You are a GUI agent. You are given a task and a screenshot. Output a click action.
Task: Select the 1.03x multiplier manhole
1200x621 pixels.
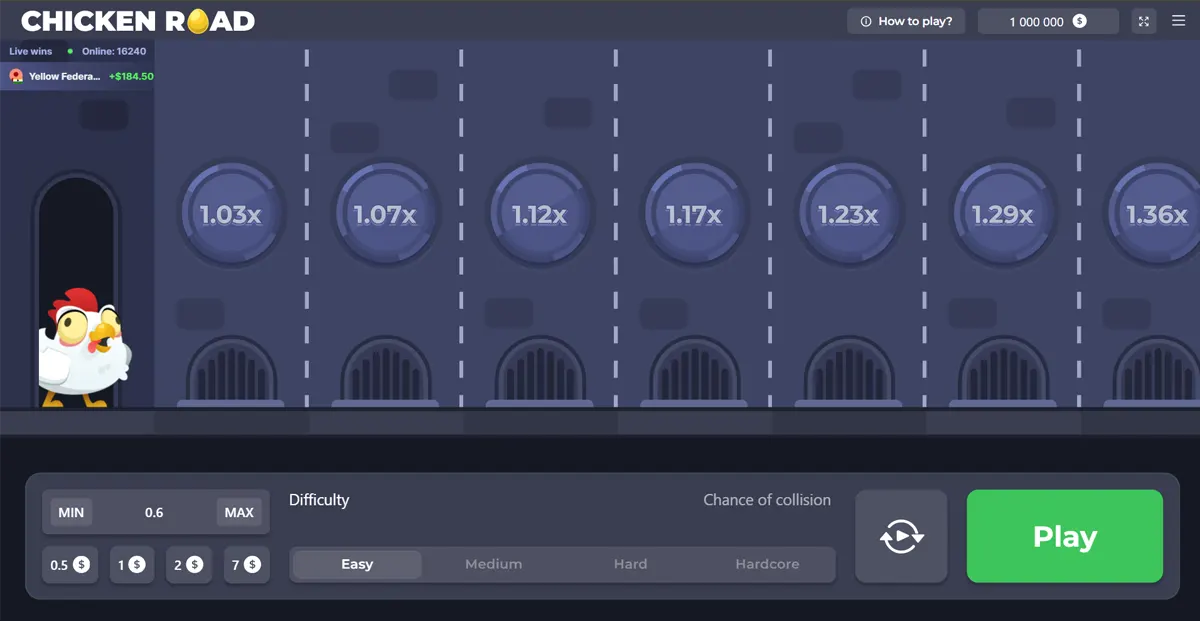[232, 214]
